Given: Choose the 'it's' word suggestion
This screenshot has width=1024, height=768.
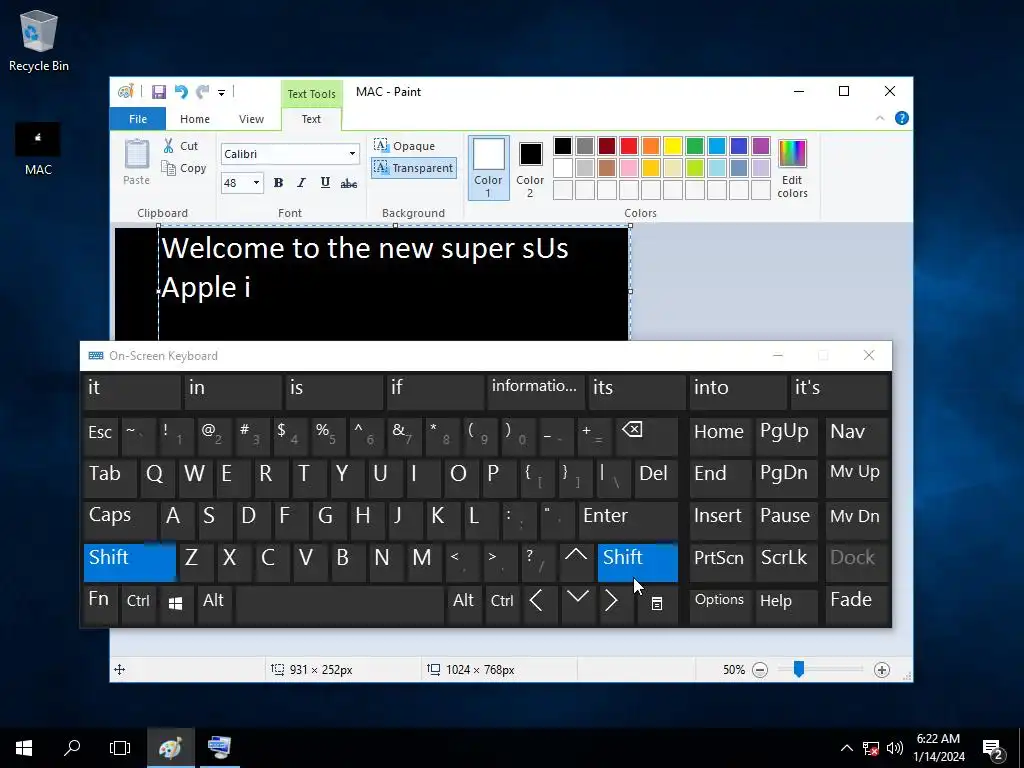Looking at the screenshot, I should coord(840,391).
